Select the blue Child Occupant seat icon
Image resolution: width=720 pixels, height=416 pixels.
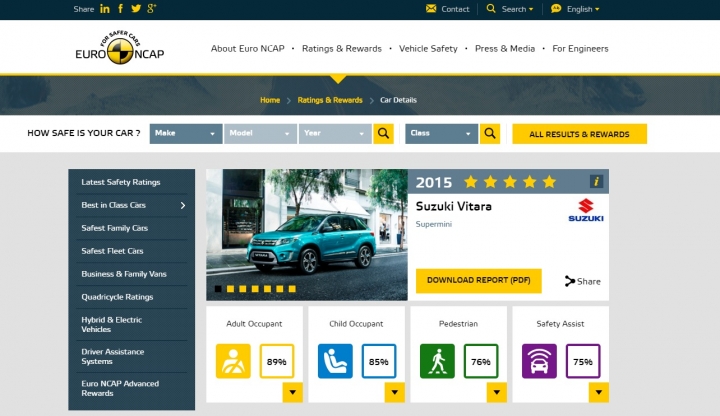pyautogui.click(x=335, y=361)
